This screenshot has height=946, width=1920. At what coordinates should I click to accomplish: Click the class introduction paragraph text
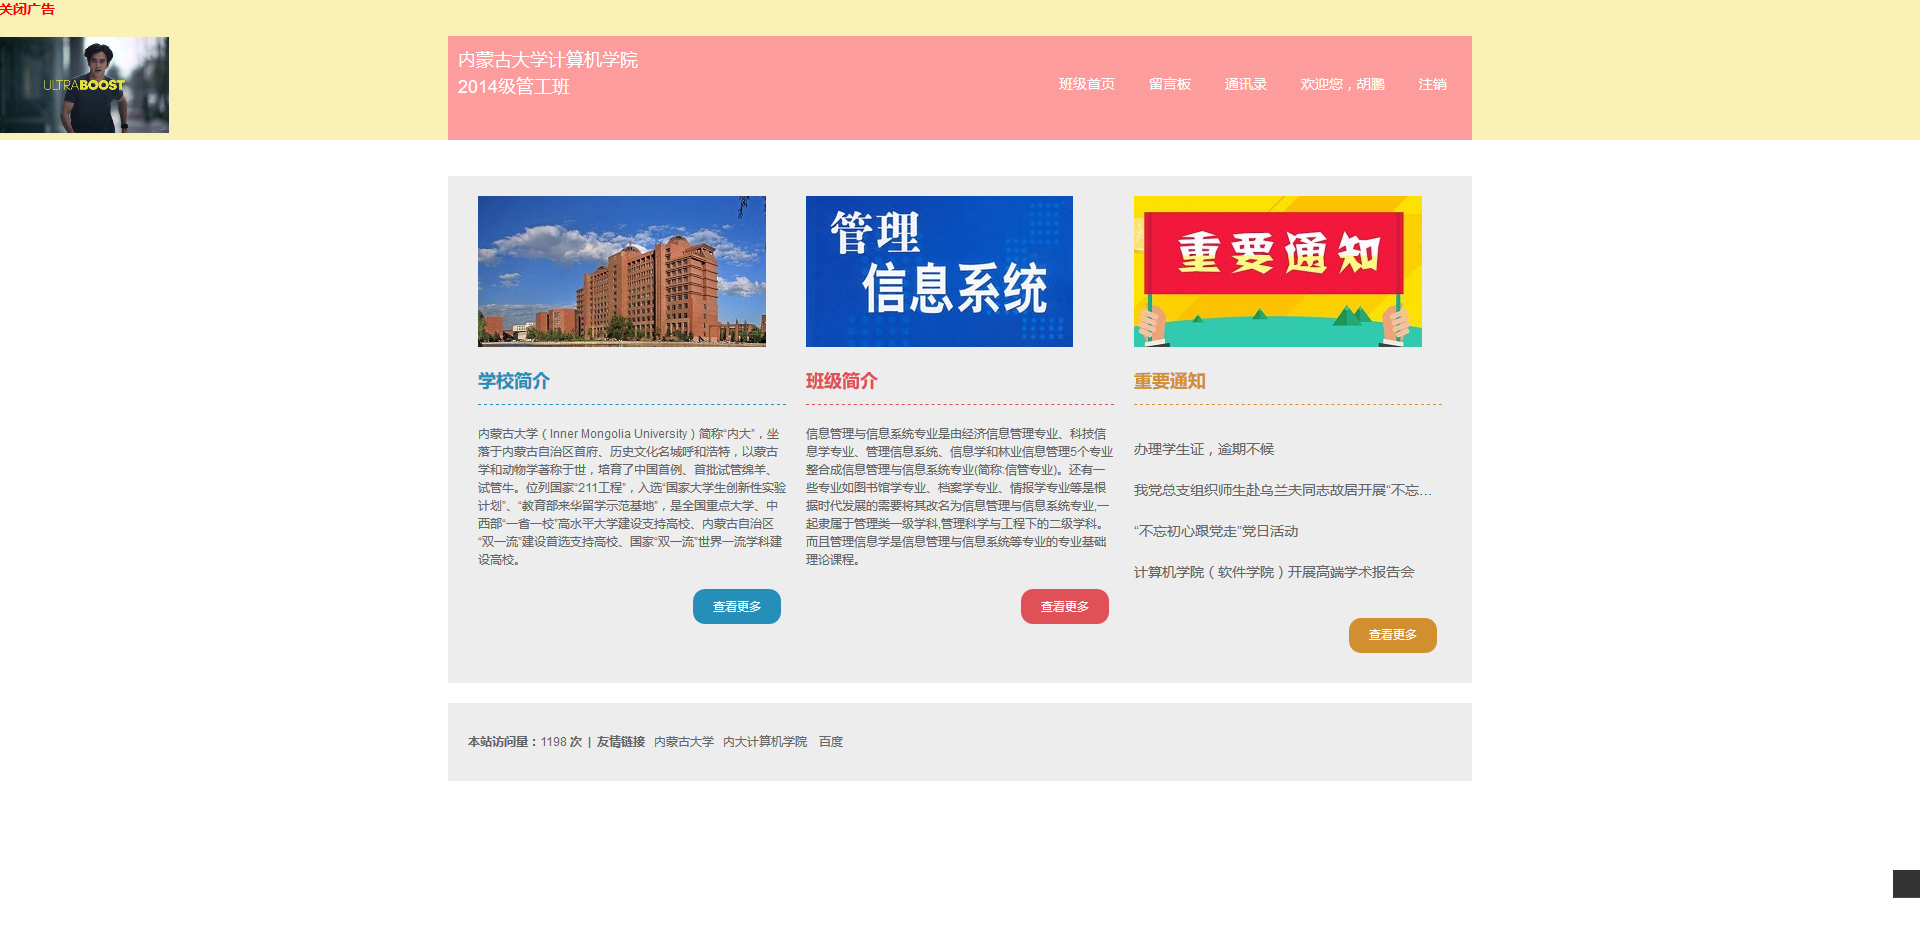click(960, 496)
